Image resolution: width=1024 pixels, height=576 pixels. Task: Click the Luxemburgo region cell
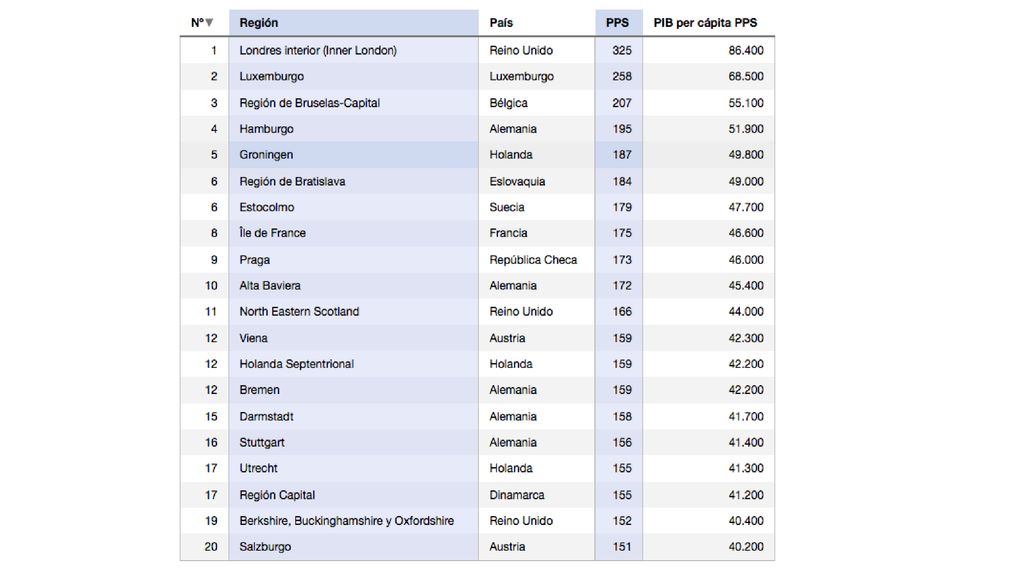pyautogui.click(x=353, y=76)
